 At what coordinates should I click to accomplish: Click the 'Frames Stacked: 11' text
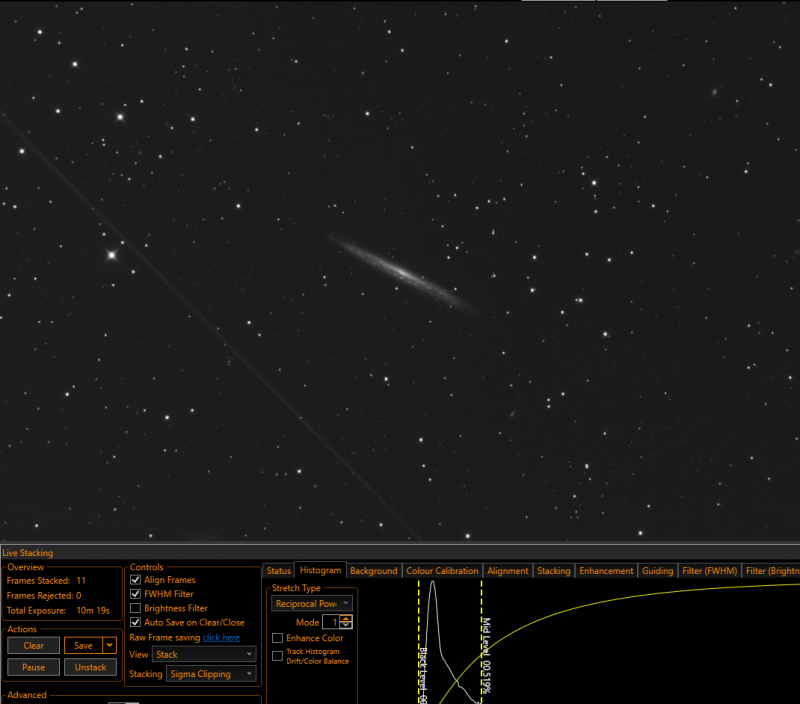coord(46,581)
